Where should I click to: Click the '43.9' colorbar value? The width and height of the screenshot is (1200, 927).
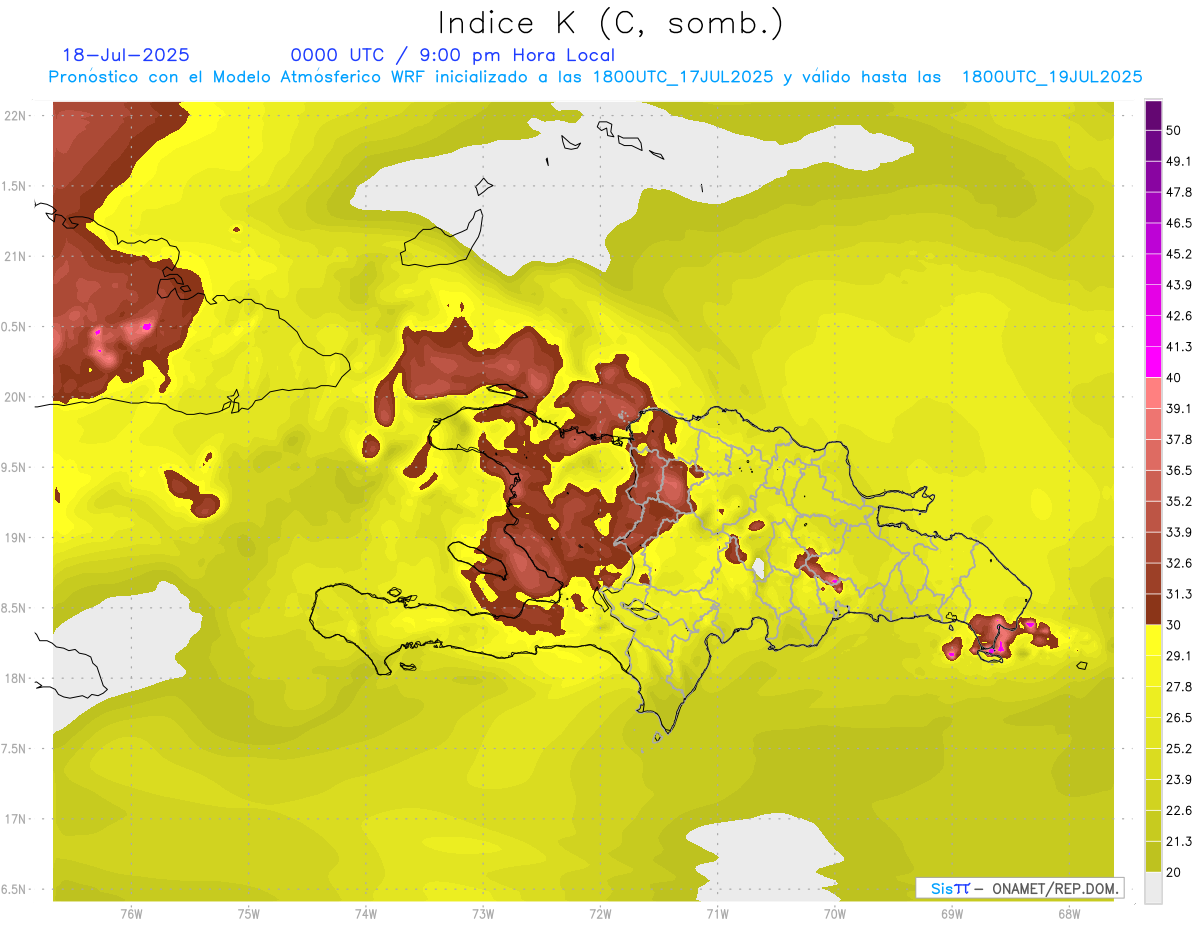tap(1179, 285)
